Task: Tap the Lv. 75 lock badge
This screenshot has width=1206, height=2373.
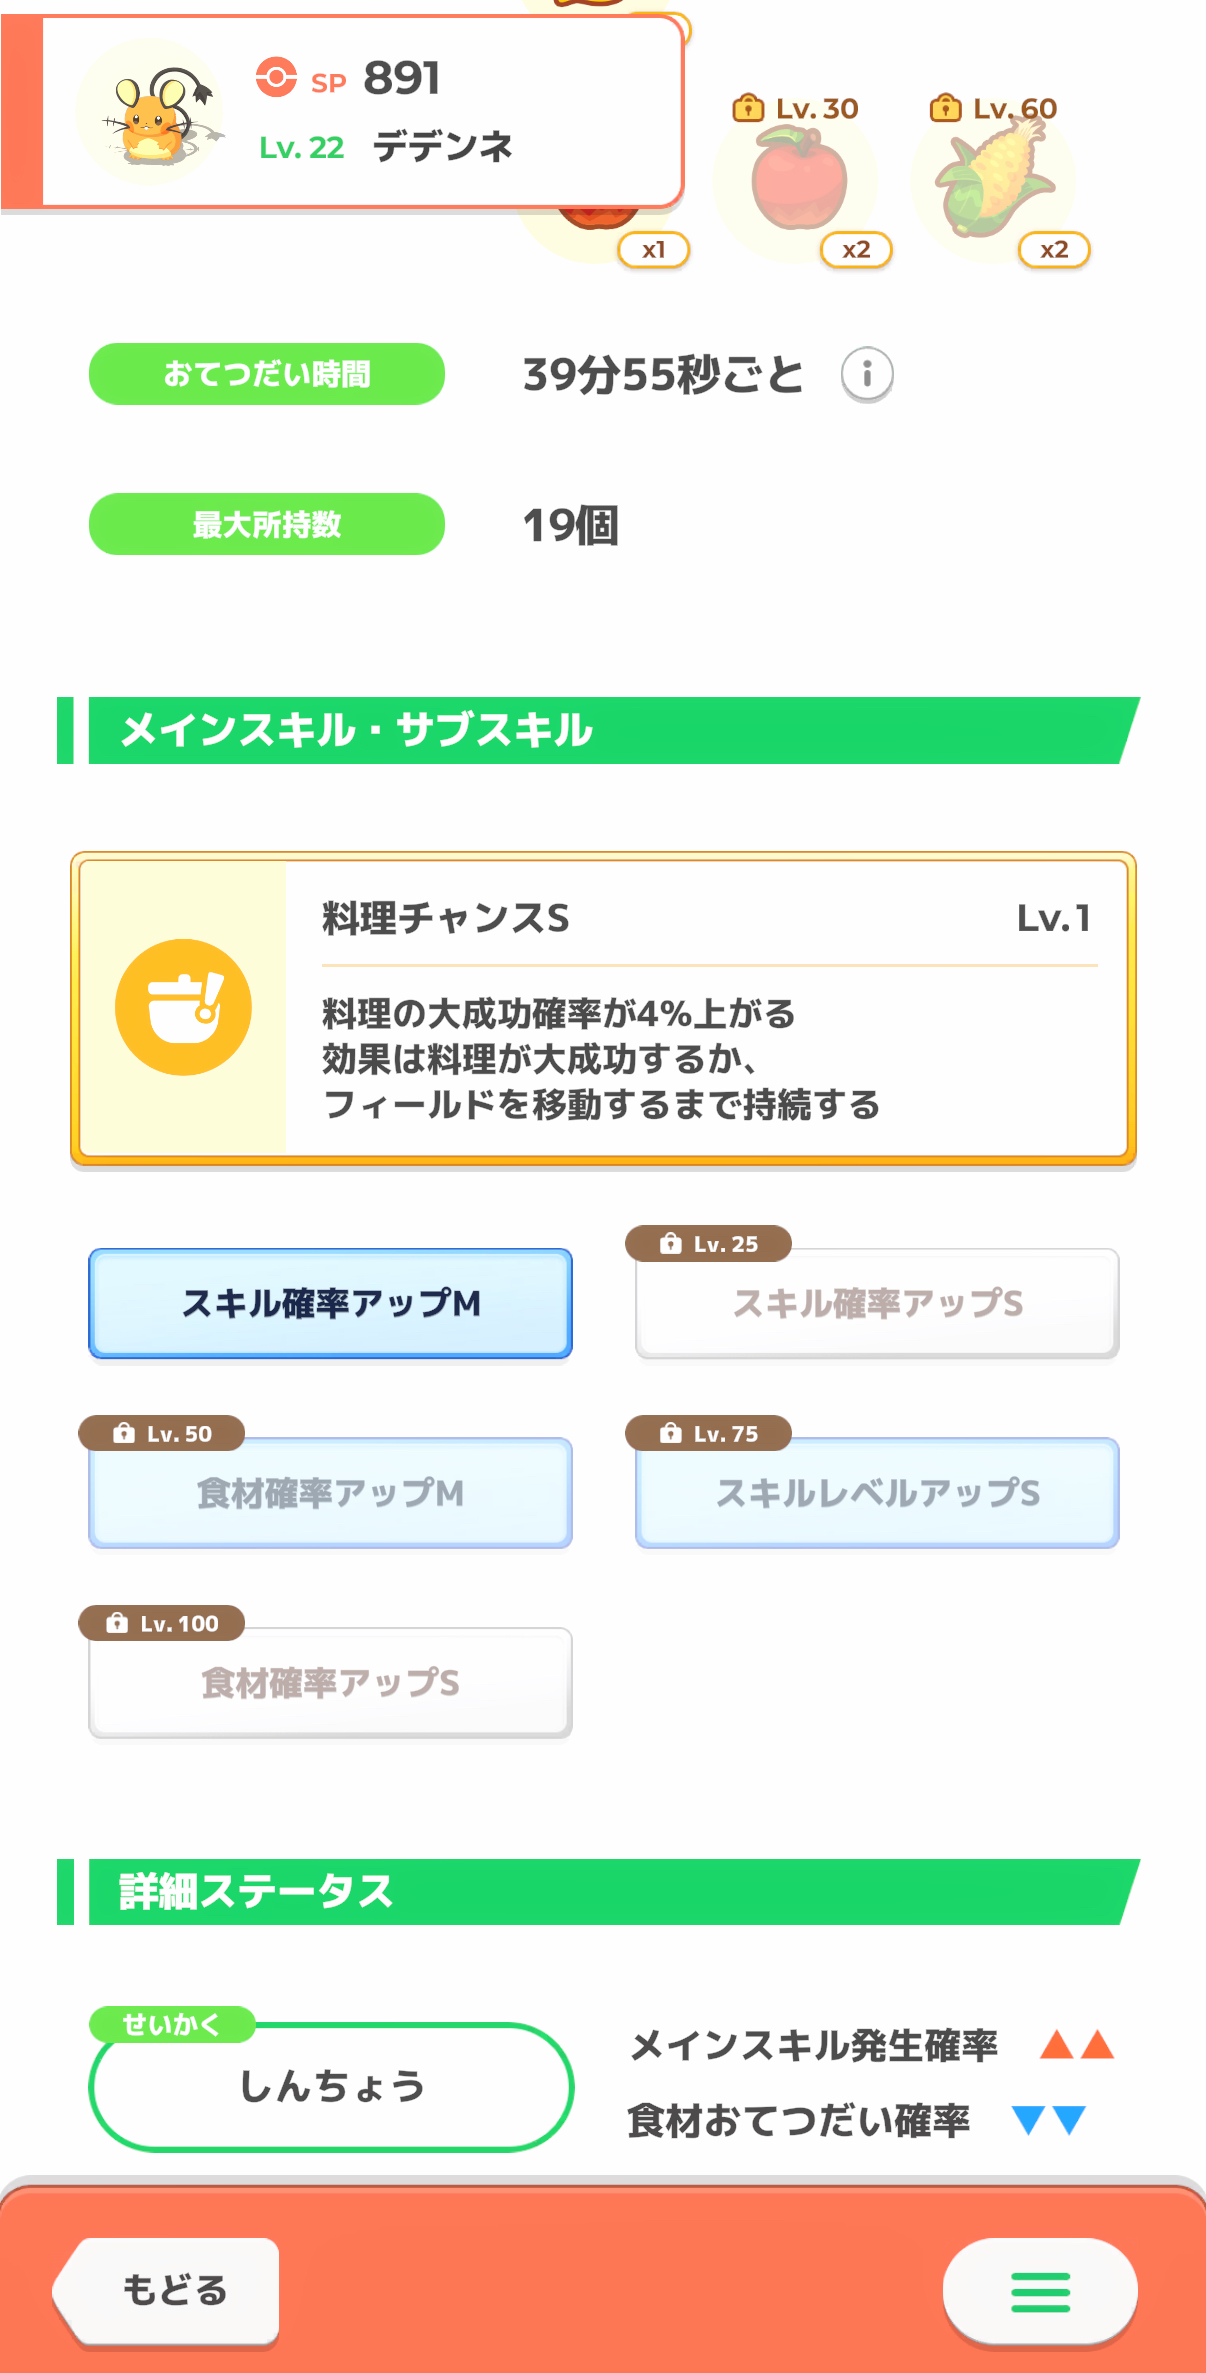Action: [x=708, y=1434]
